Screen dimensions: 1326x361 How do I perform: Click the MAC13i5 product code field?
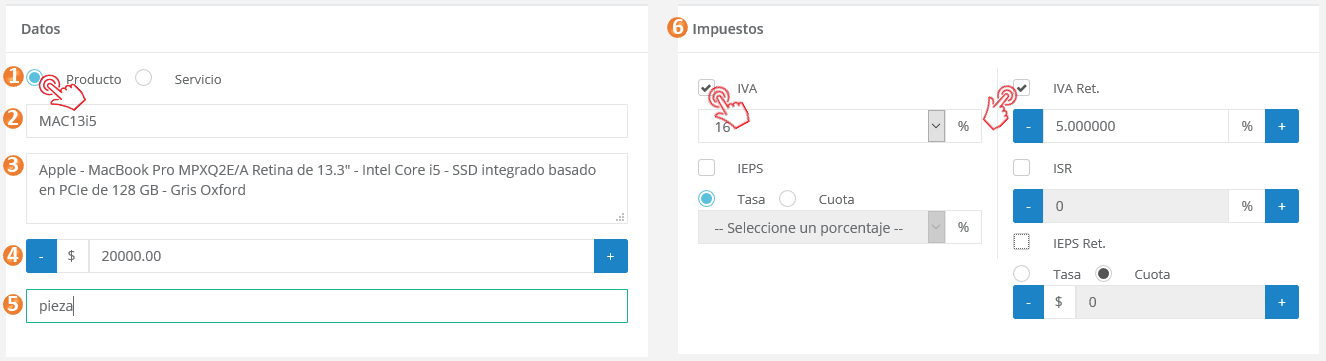pyautogui.click(x=327, y=121)
